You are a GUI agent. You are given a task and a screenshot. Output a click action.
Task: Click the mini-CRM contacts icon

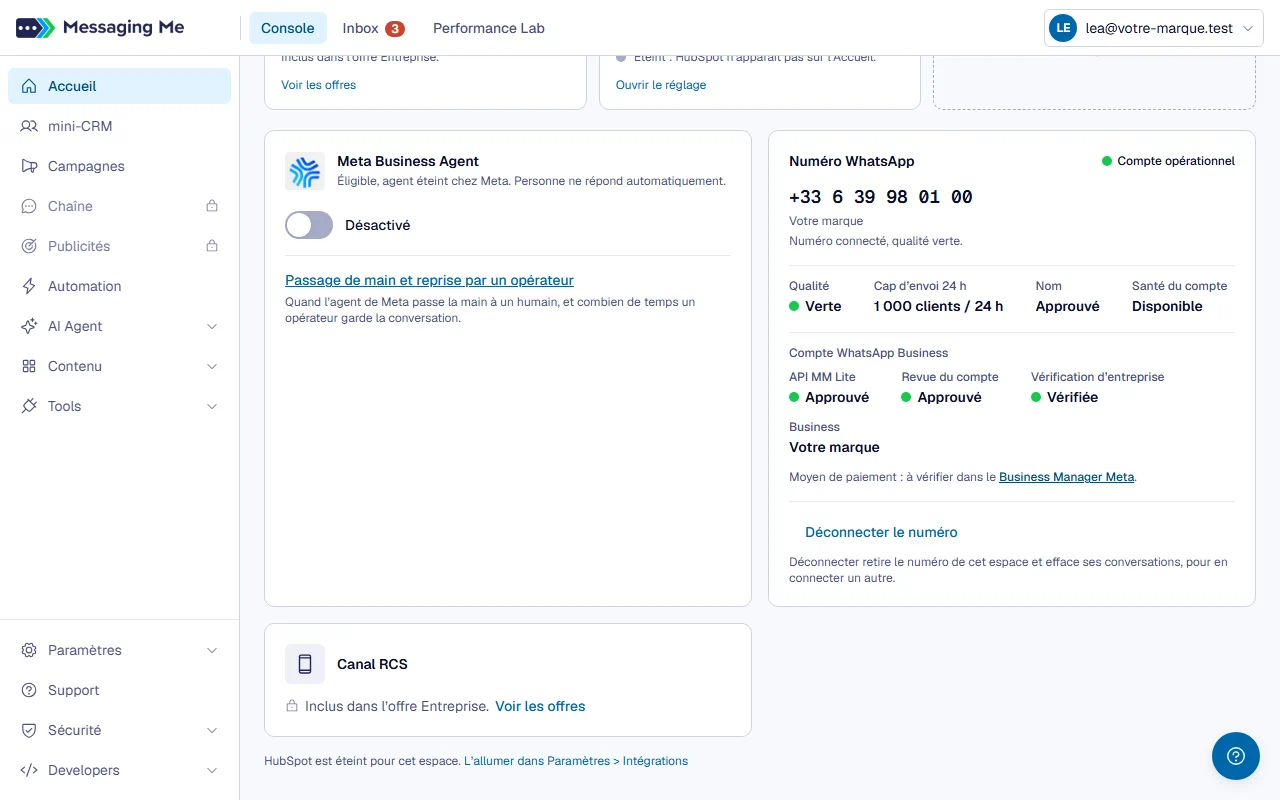(x=29, y=126)
